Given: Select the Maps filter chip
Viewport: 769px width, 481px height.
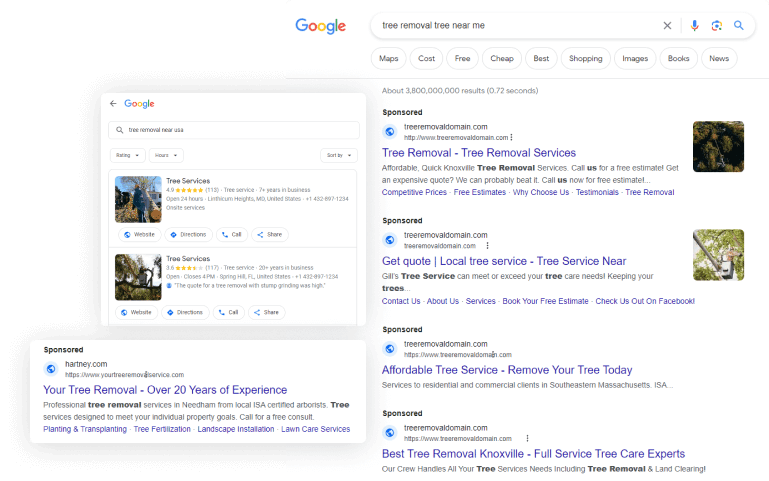Looking at the screenshot, I should coord(388,58).
